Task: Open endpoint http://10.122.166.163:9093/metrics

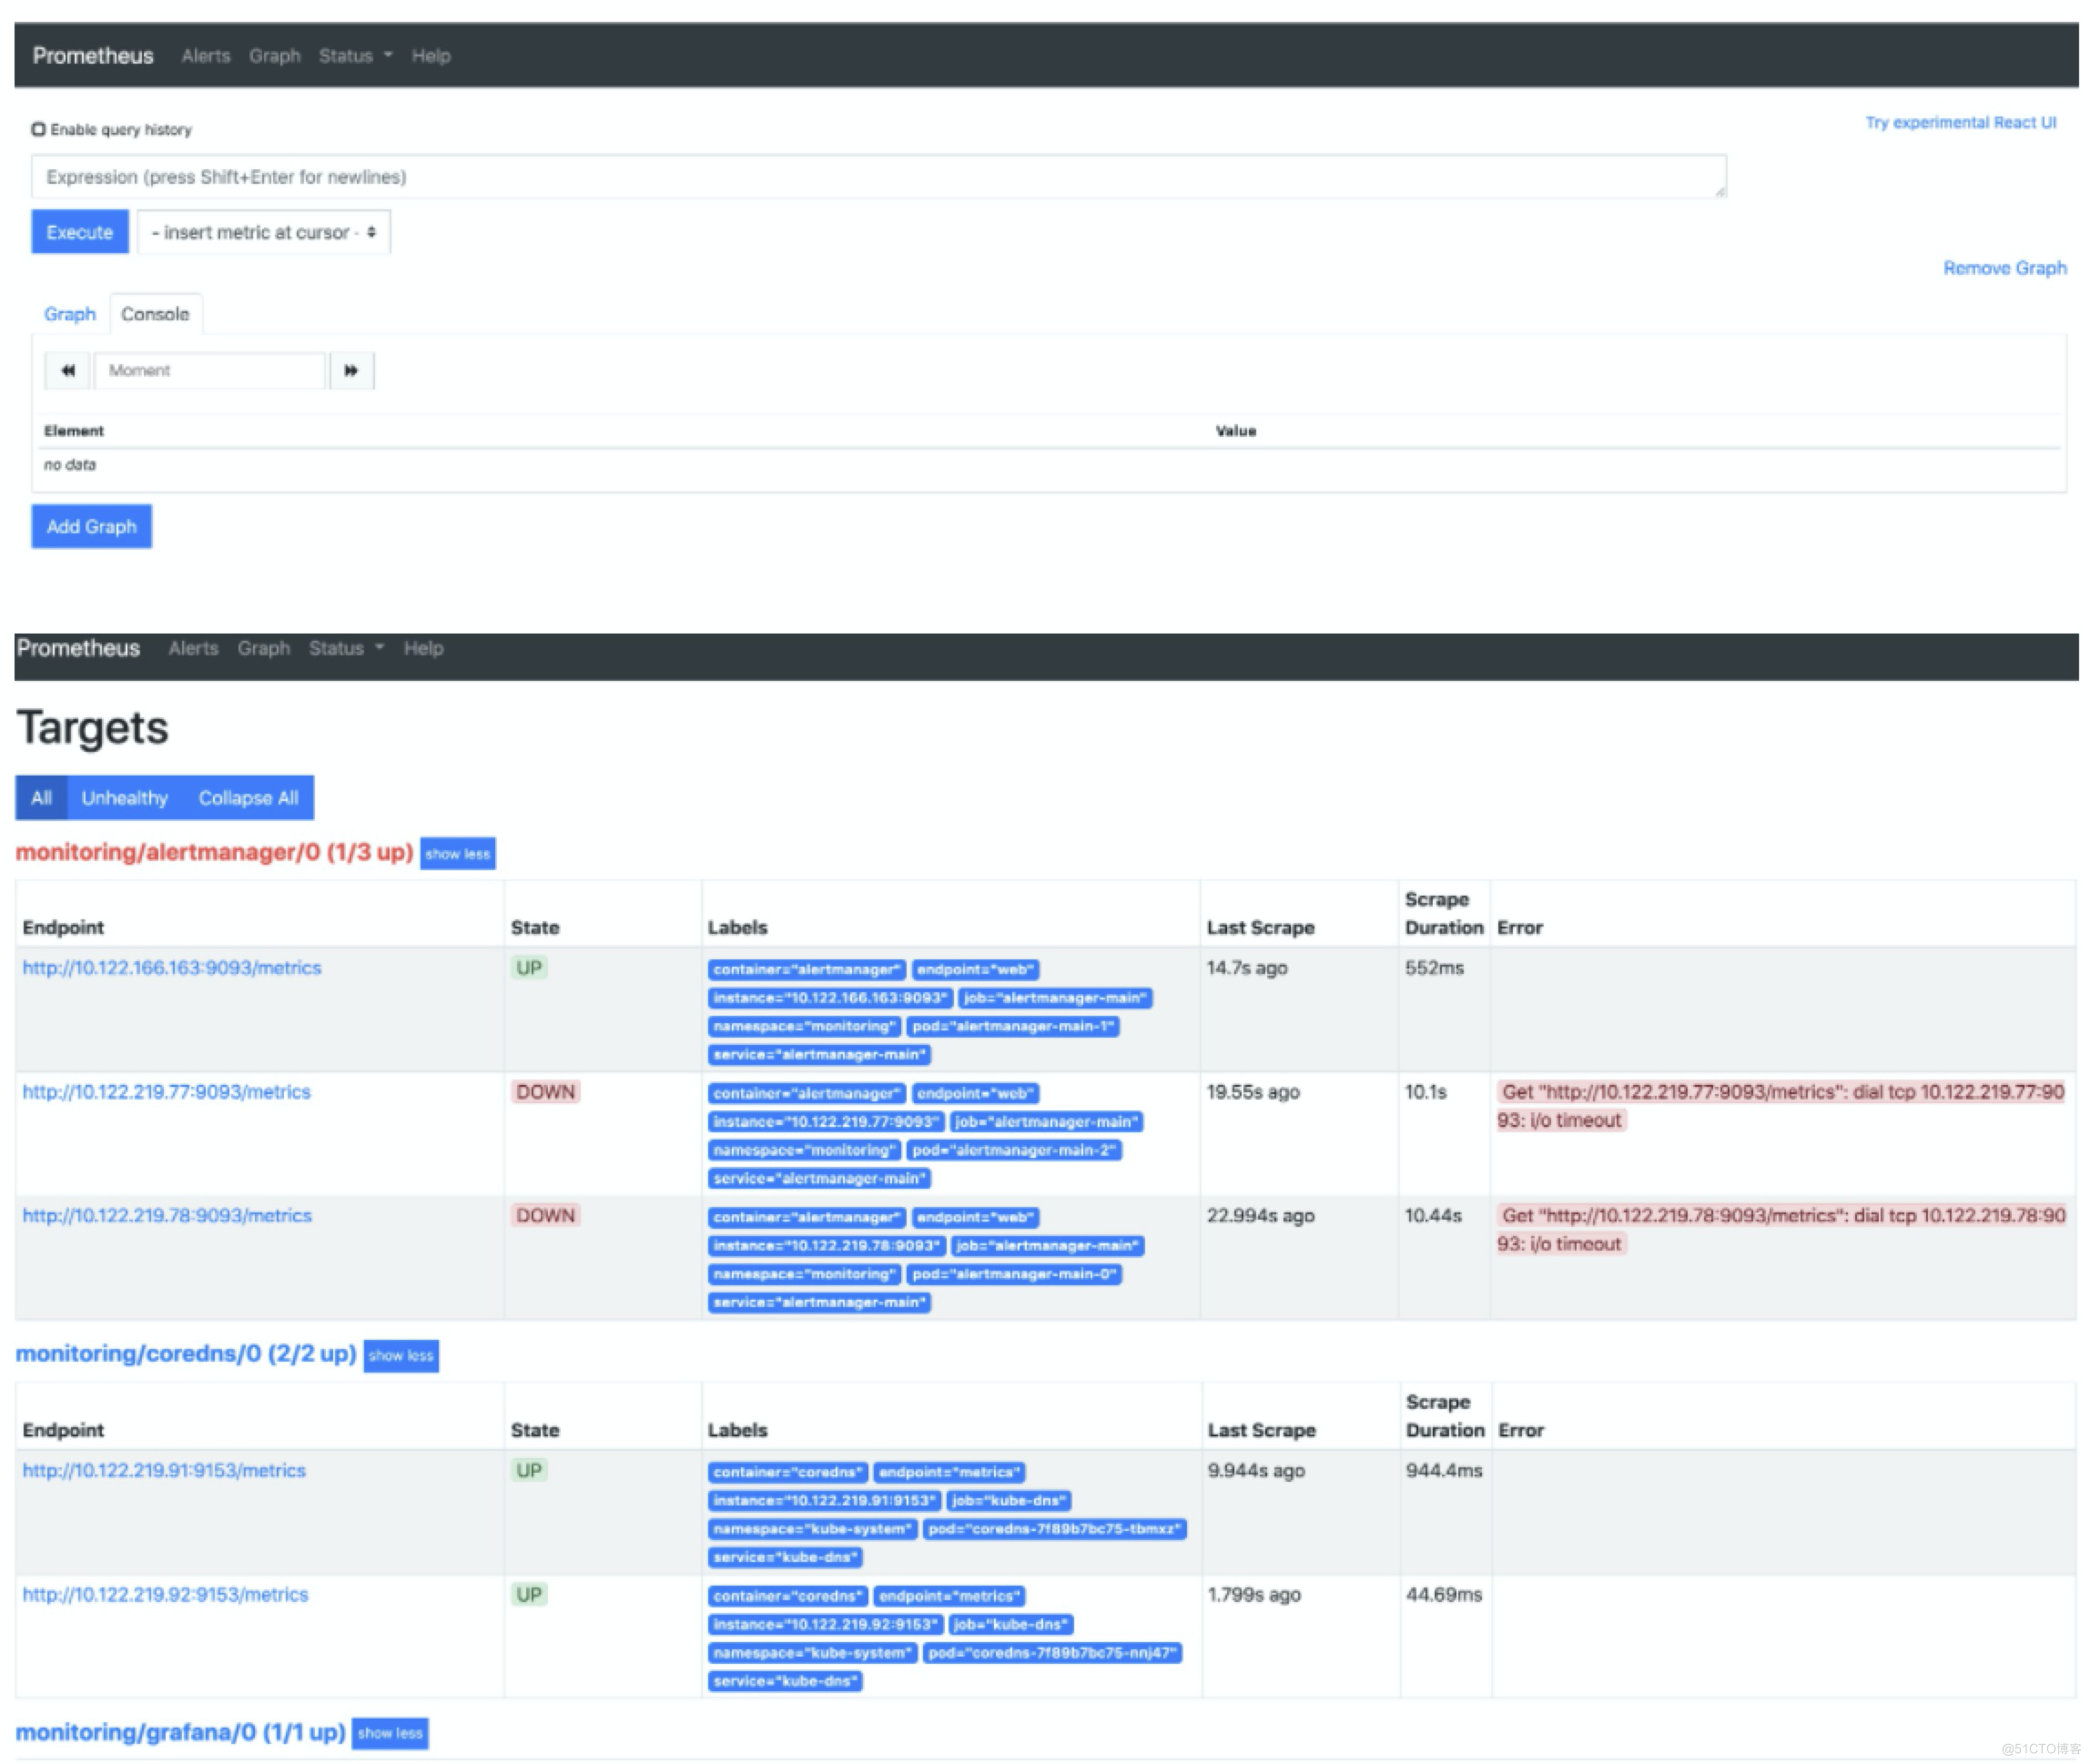Action: [172, 968]
